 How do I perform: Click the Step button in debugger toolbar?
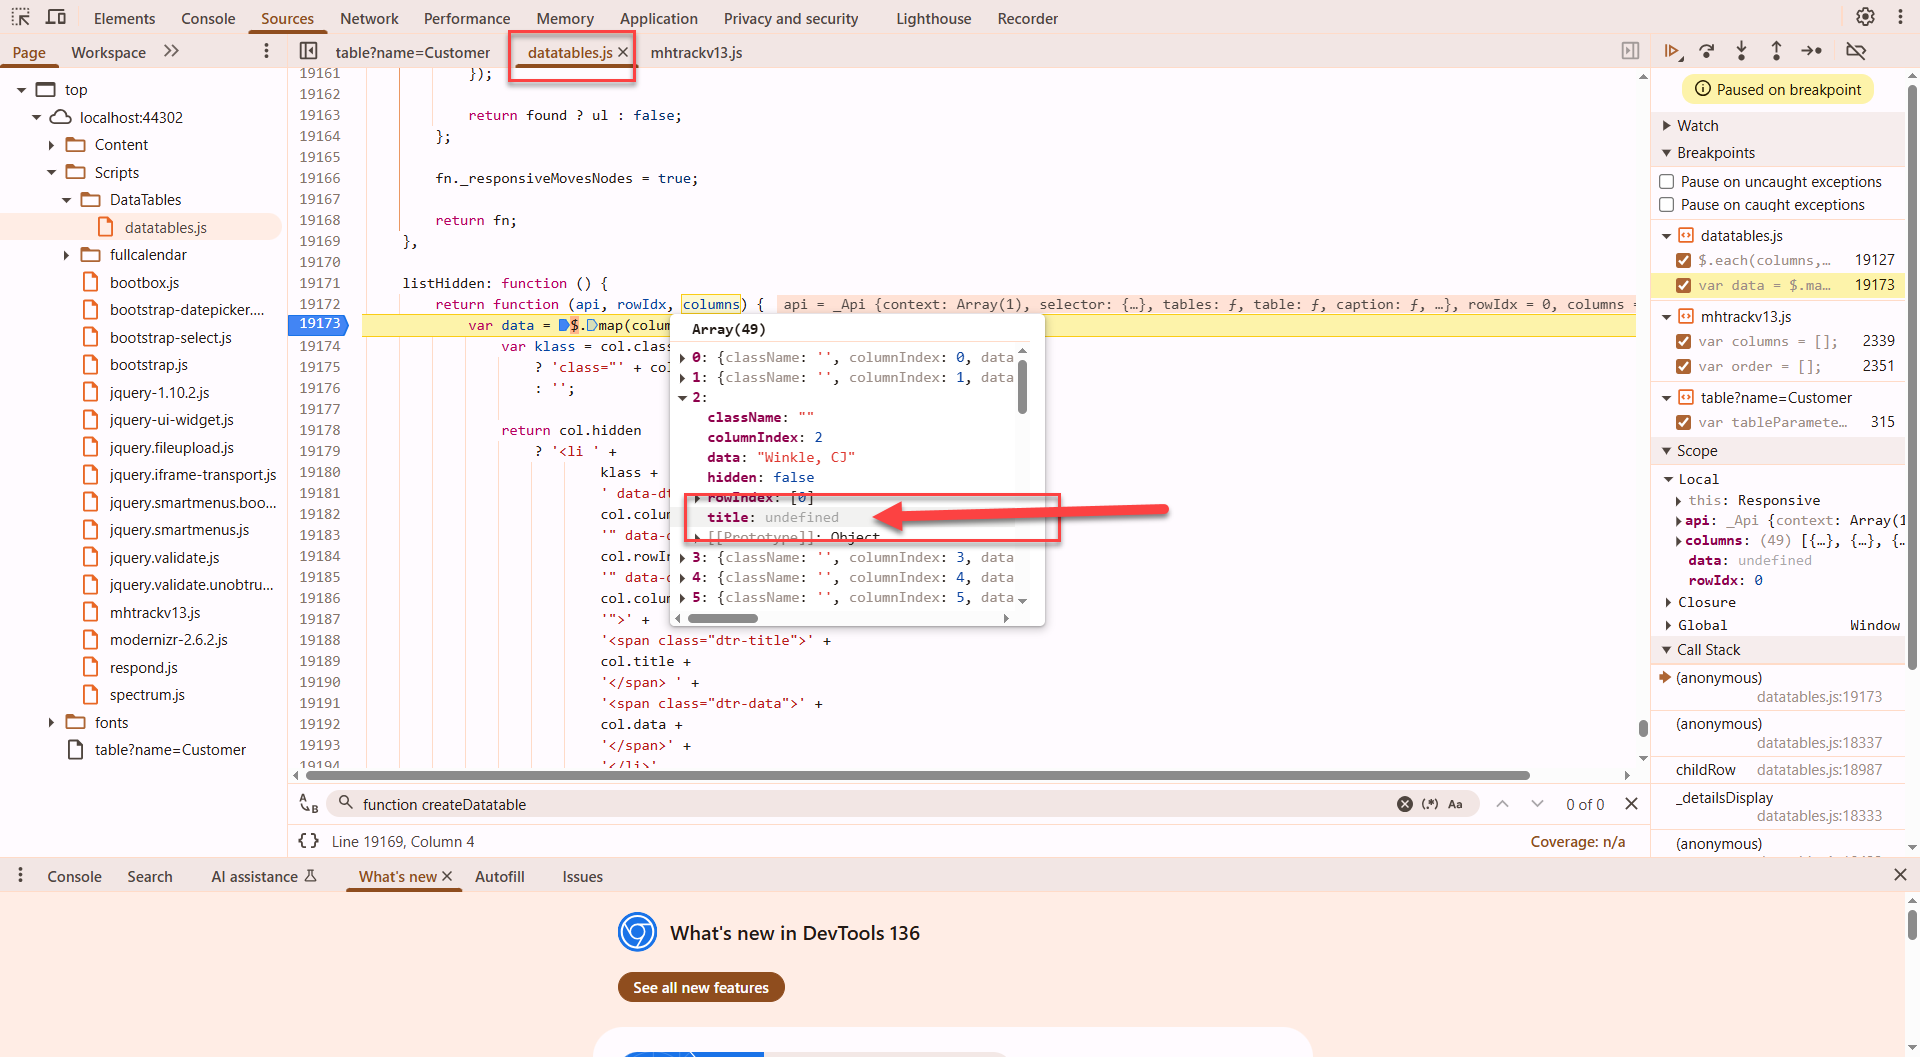tap(1811, 51)
